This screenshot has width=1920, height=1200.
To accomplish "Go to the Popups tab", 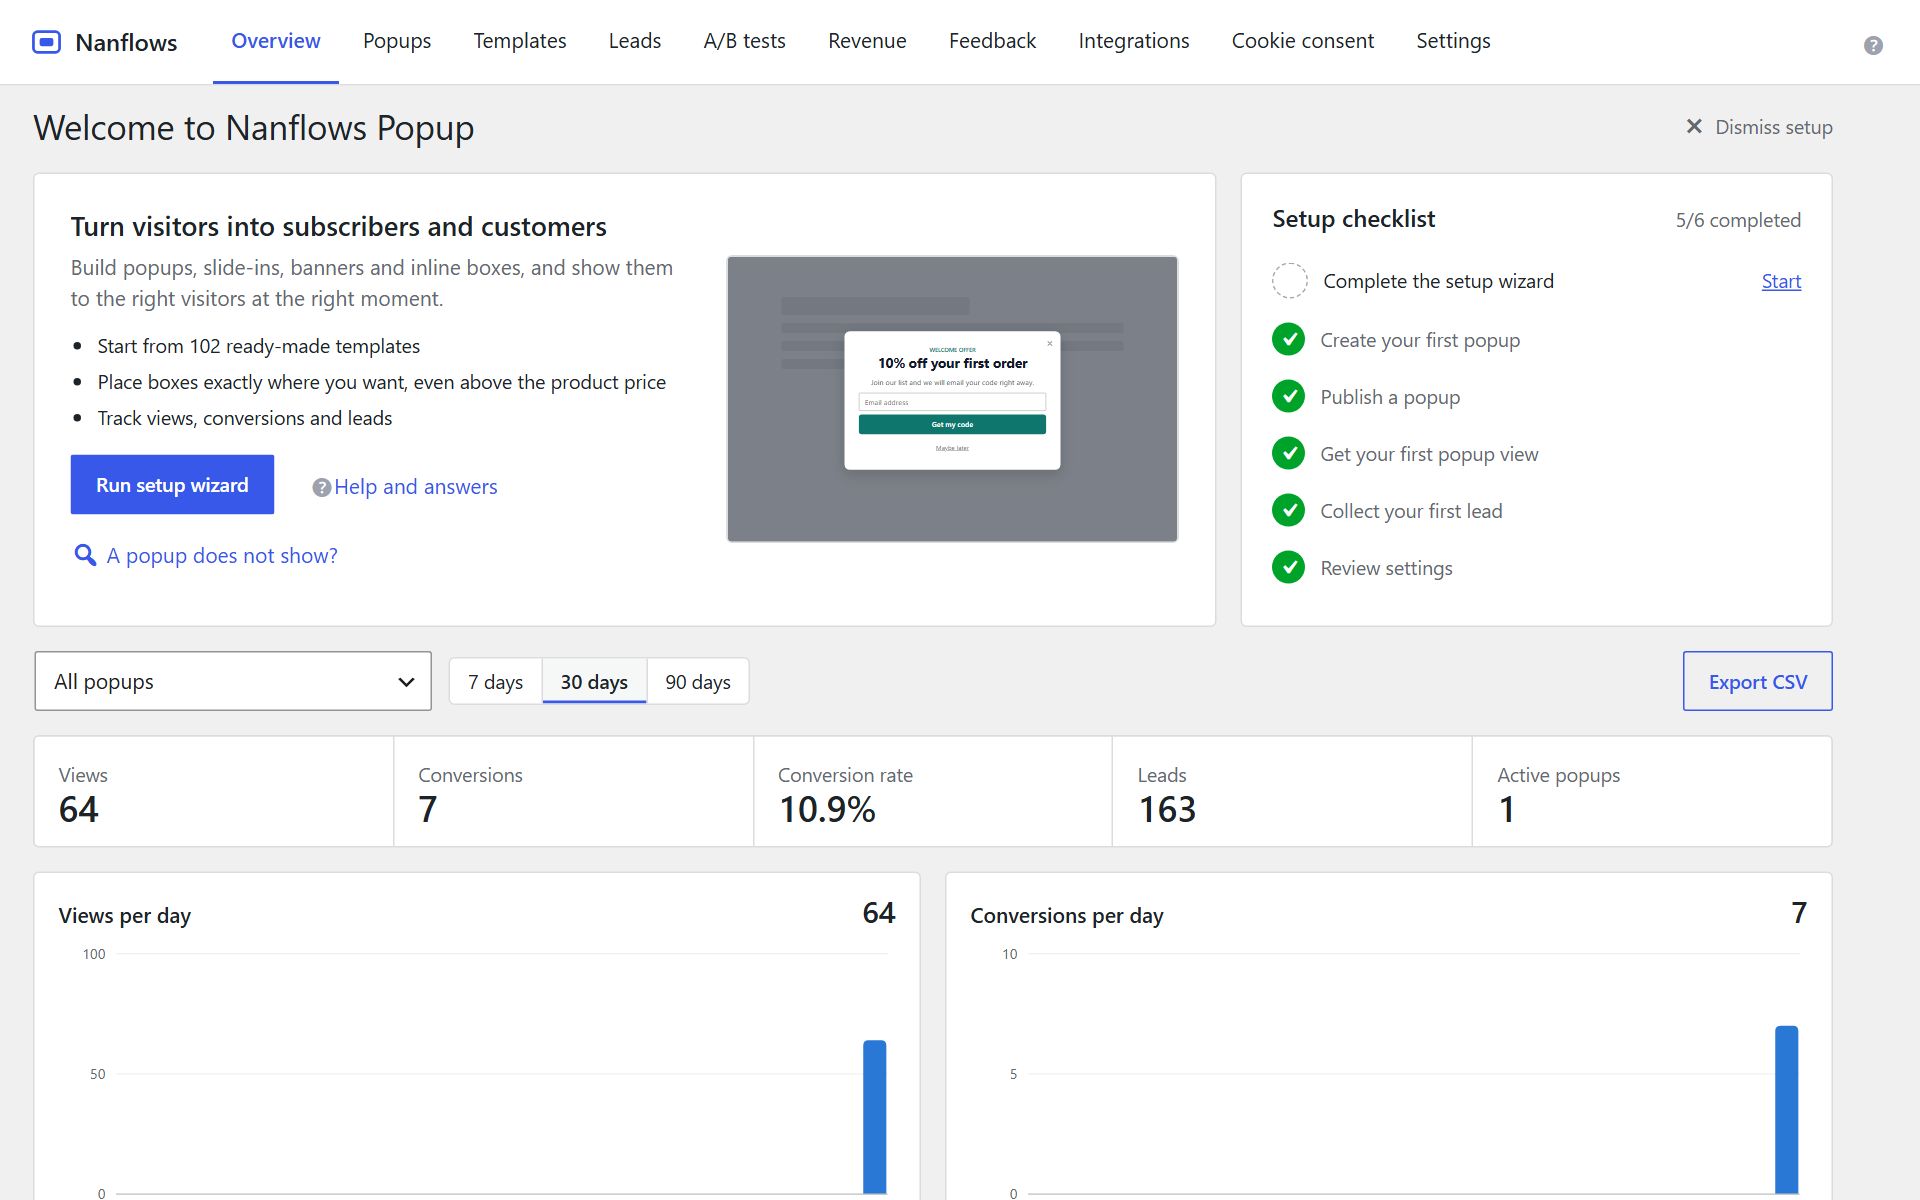I will (397, 41).
